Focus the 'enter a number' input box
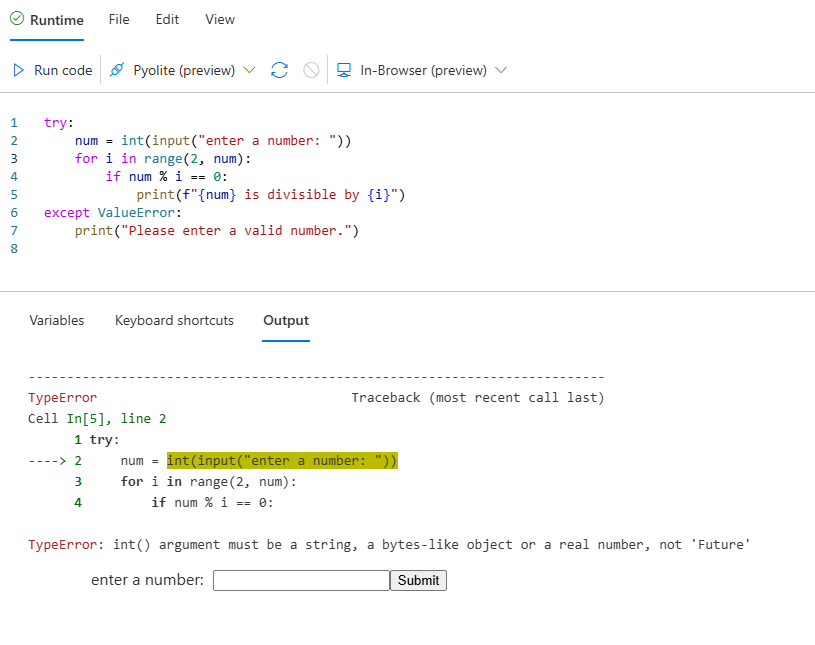Image resolution: width=815 pixels, height=645 pixels. [x=301, y=580]
